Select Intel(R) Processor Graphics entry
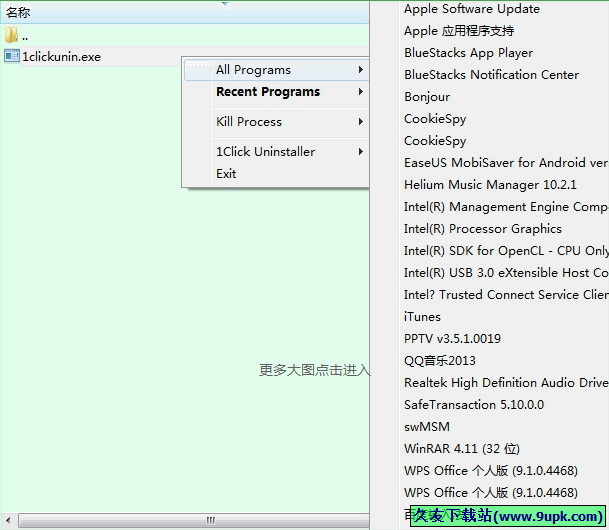The image size is (609, 530). pyautogui.click(x=483, y=229)
